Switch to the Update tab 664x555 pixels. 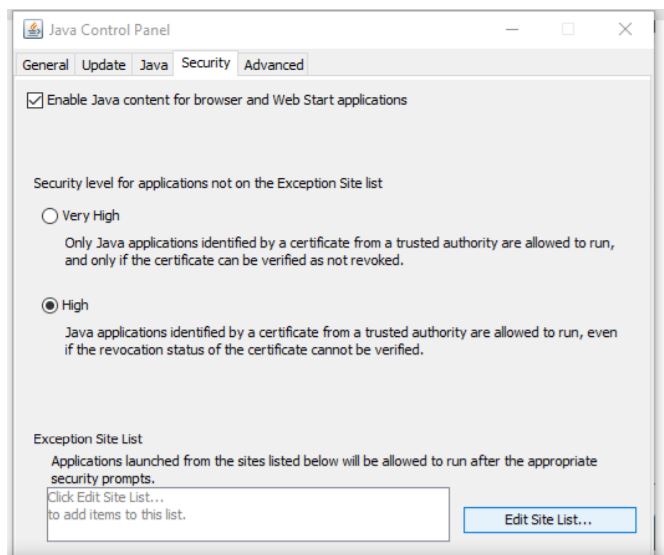104,65
